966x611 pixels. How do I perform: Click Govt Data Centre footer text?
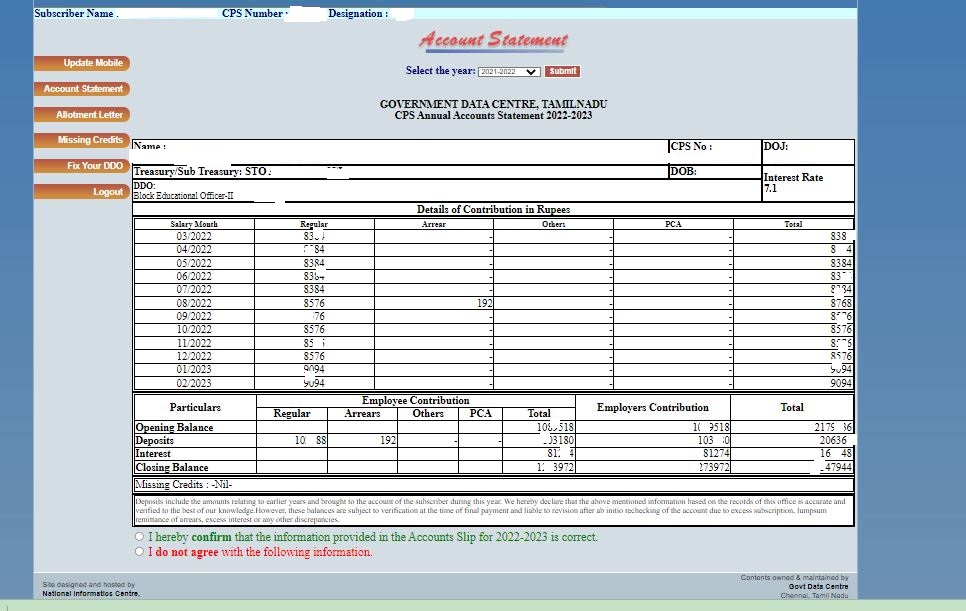[818, 586]
